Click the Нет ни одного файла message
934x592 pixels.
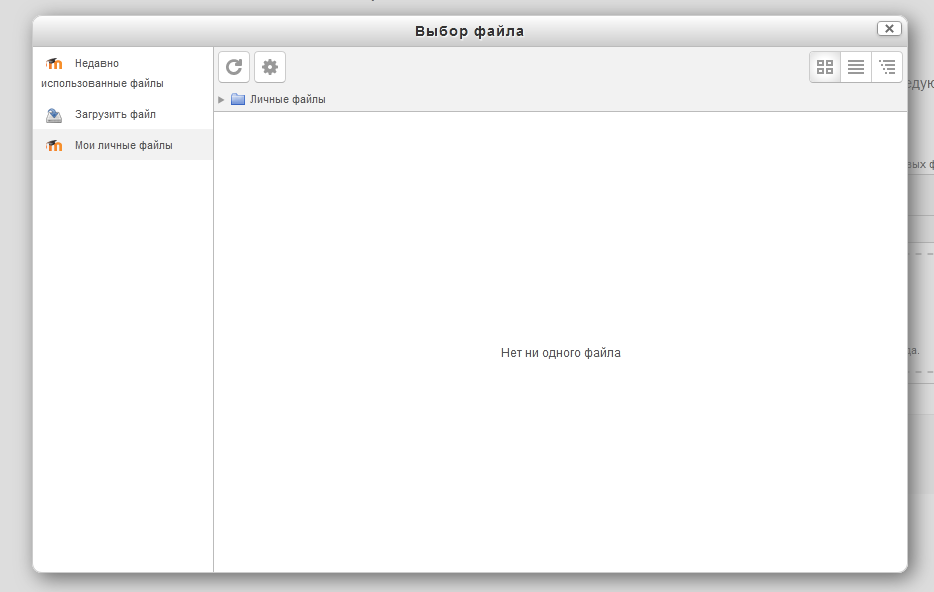pyautogui.click(x=560, y=353)
